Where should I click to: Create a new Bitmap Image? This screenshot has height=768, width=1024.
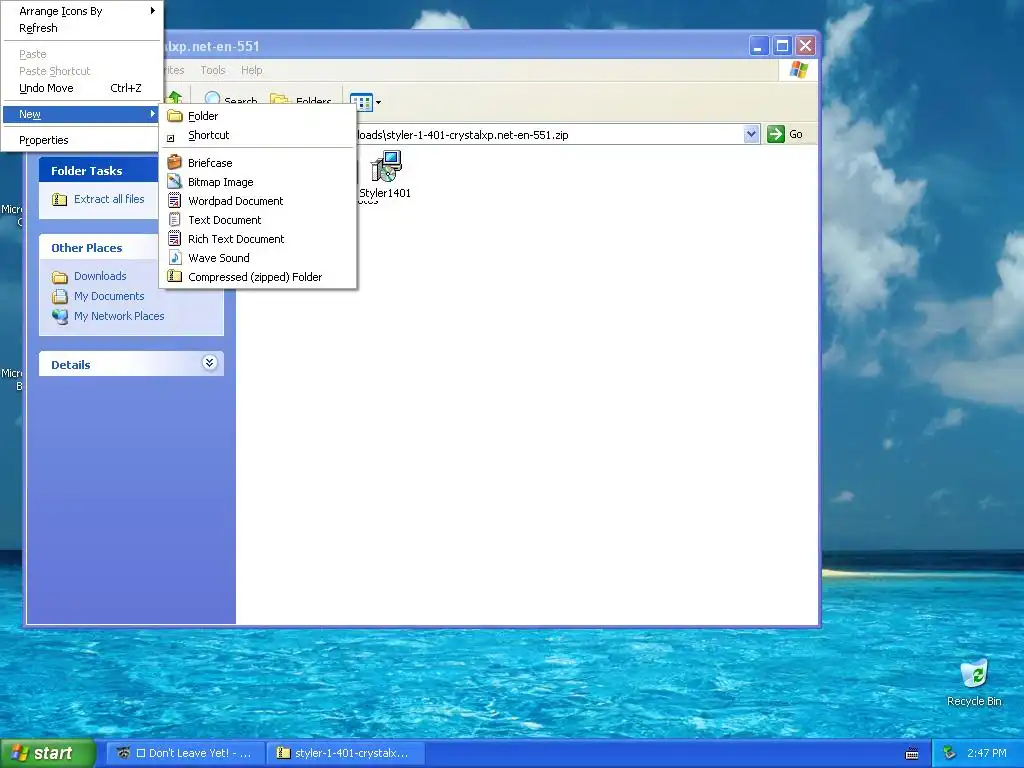tap(258, 182)
